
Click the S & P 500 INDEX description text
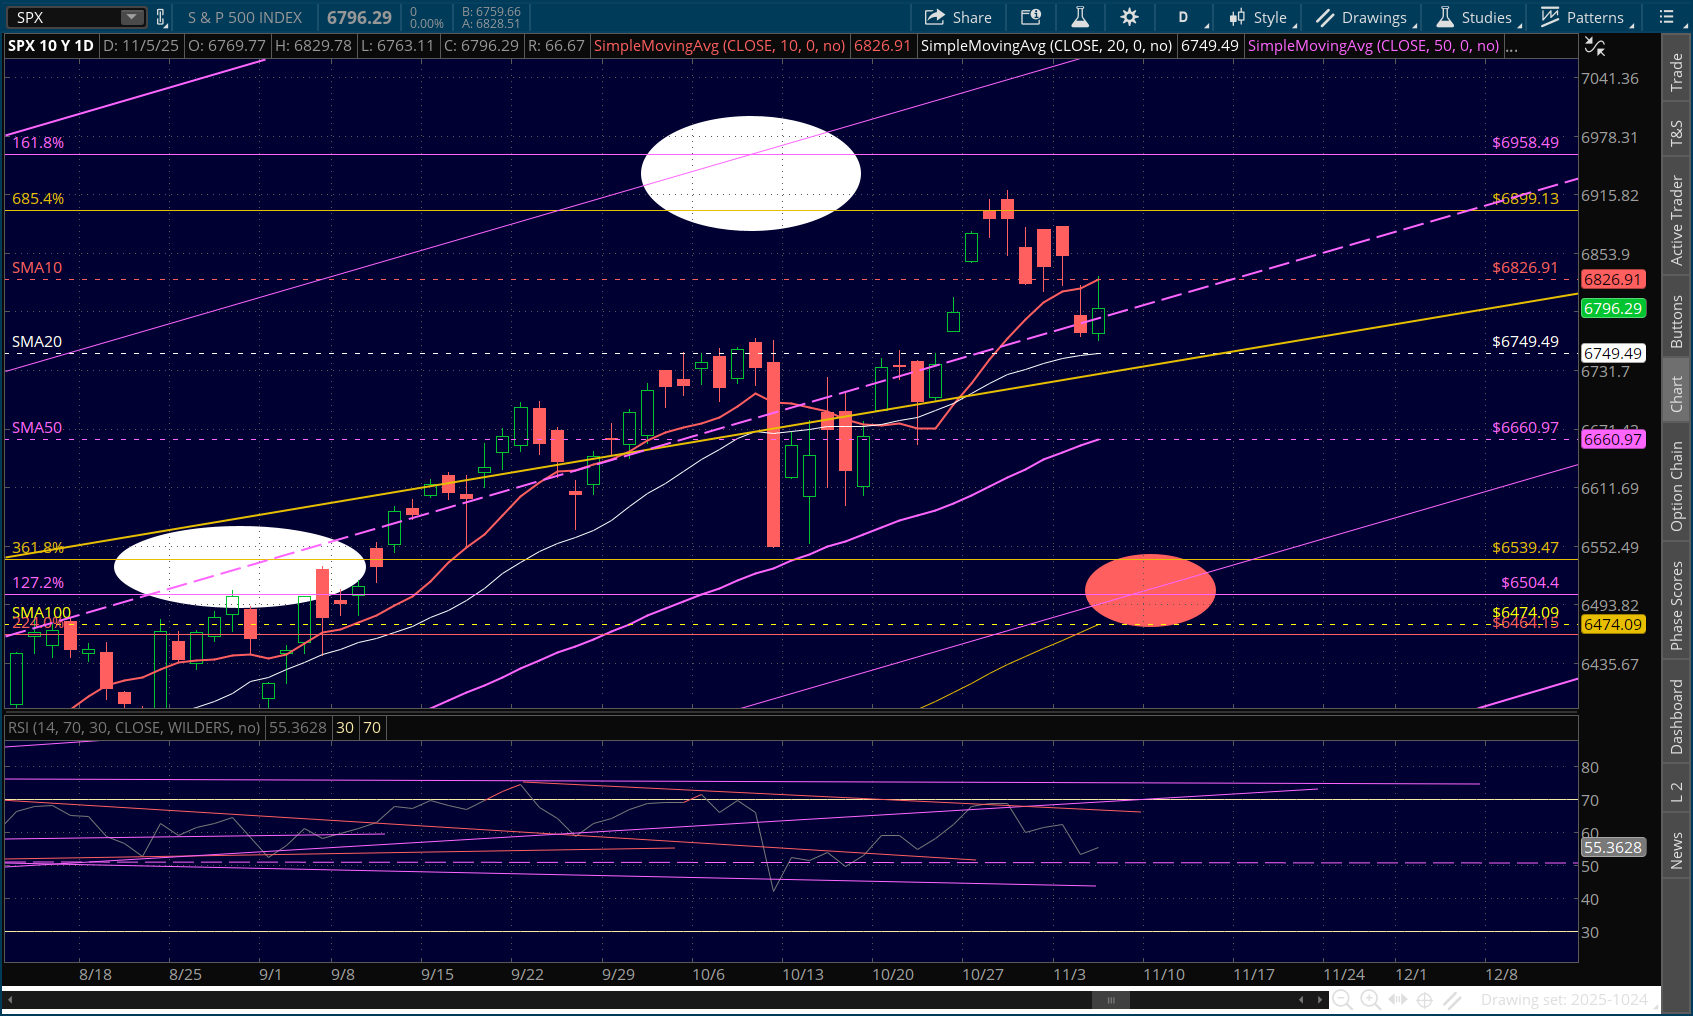pyautogui.click(x=245, y=17)
